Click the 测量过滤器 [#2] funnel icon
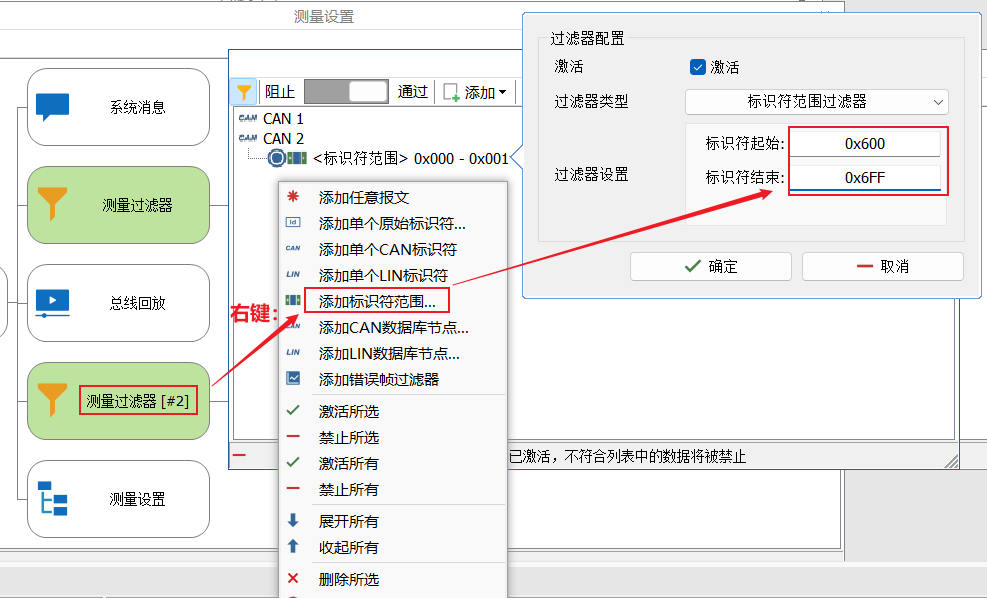This screenshot has width=987, height=598. click(x=52, y=400)
